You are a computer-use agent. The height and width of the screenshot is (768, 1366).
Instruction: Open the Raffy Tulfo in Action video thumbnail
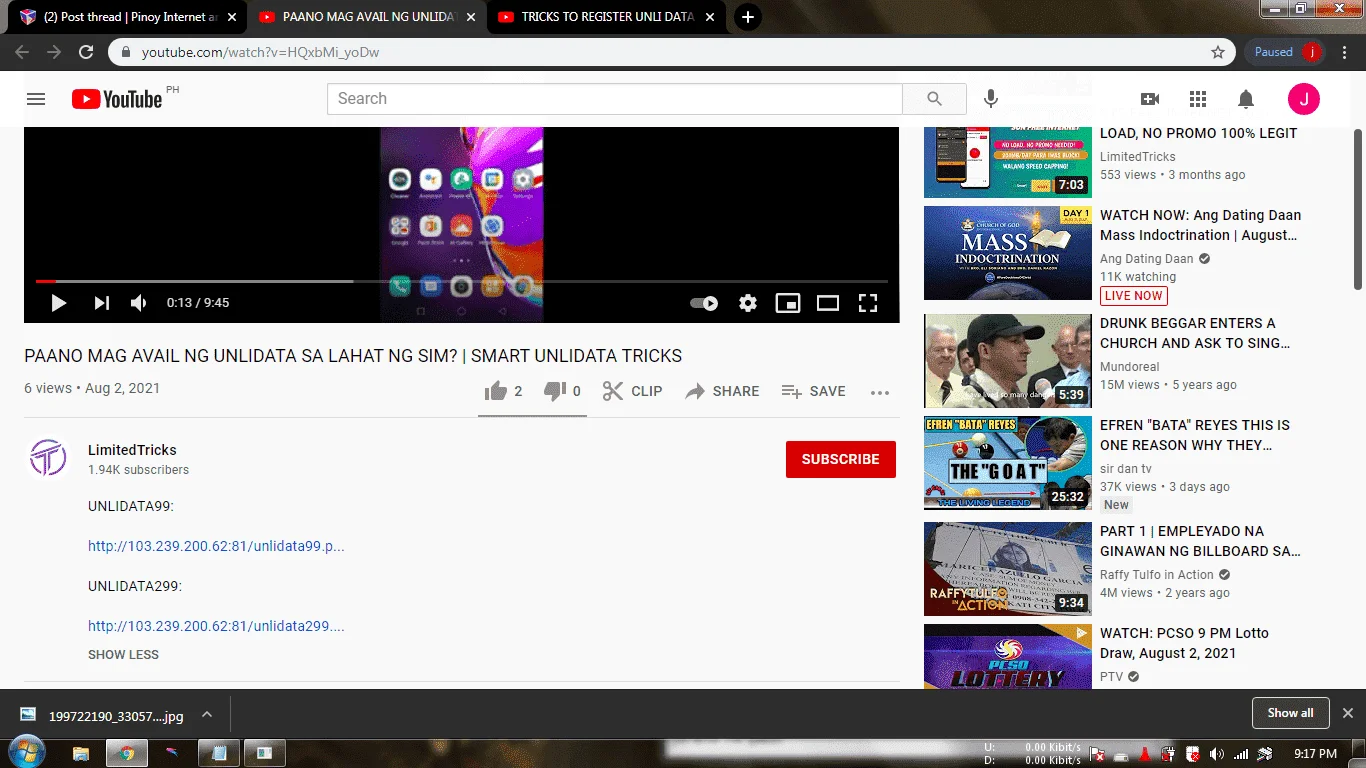[x=1008, y=569]
